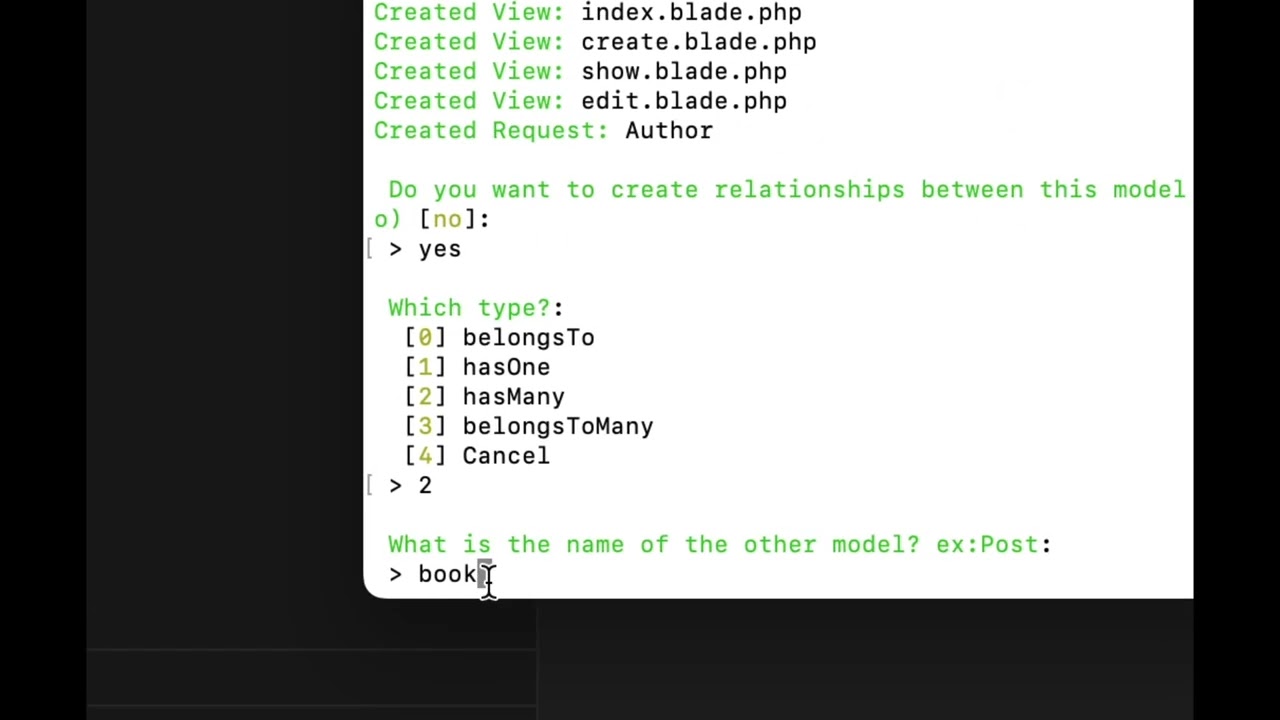1280x720 pixels.
Task: Select the '[0] belongsTo' option line
Action: 500,338
